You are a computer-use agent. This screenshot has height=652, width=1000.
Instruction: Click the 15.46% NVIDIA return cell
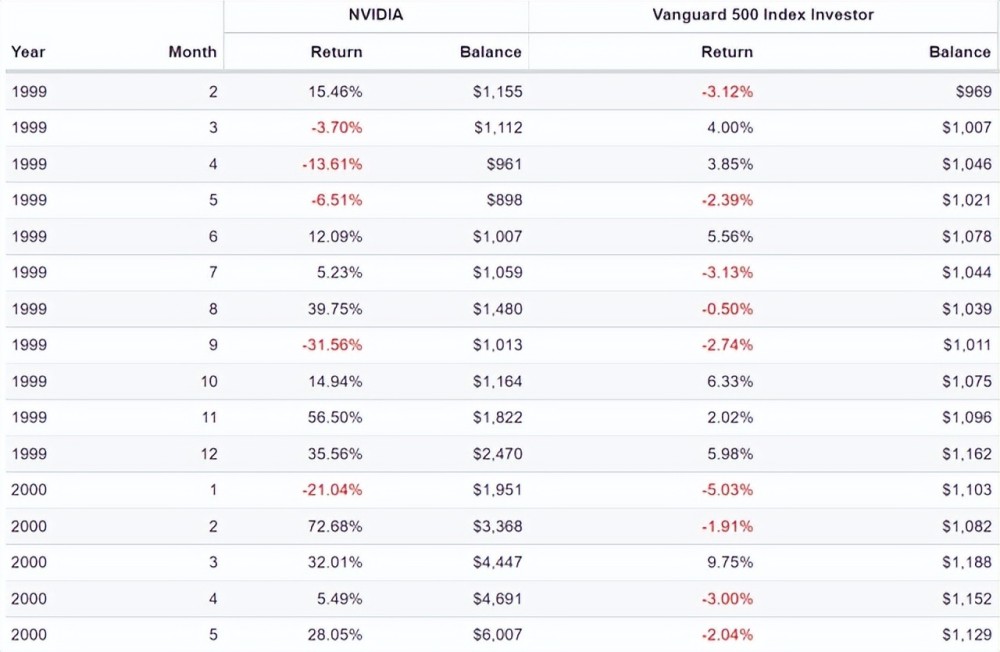[336, 92]
